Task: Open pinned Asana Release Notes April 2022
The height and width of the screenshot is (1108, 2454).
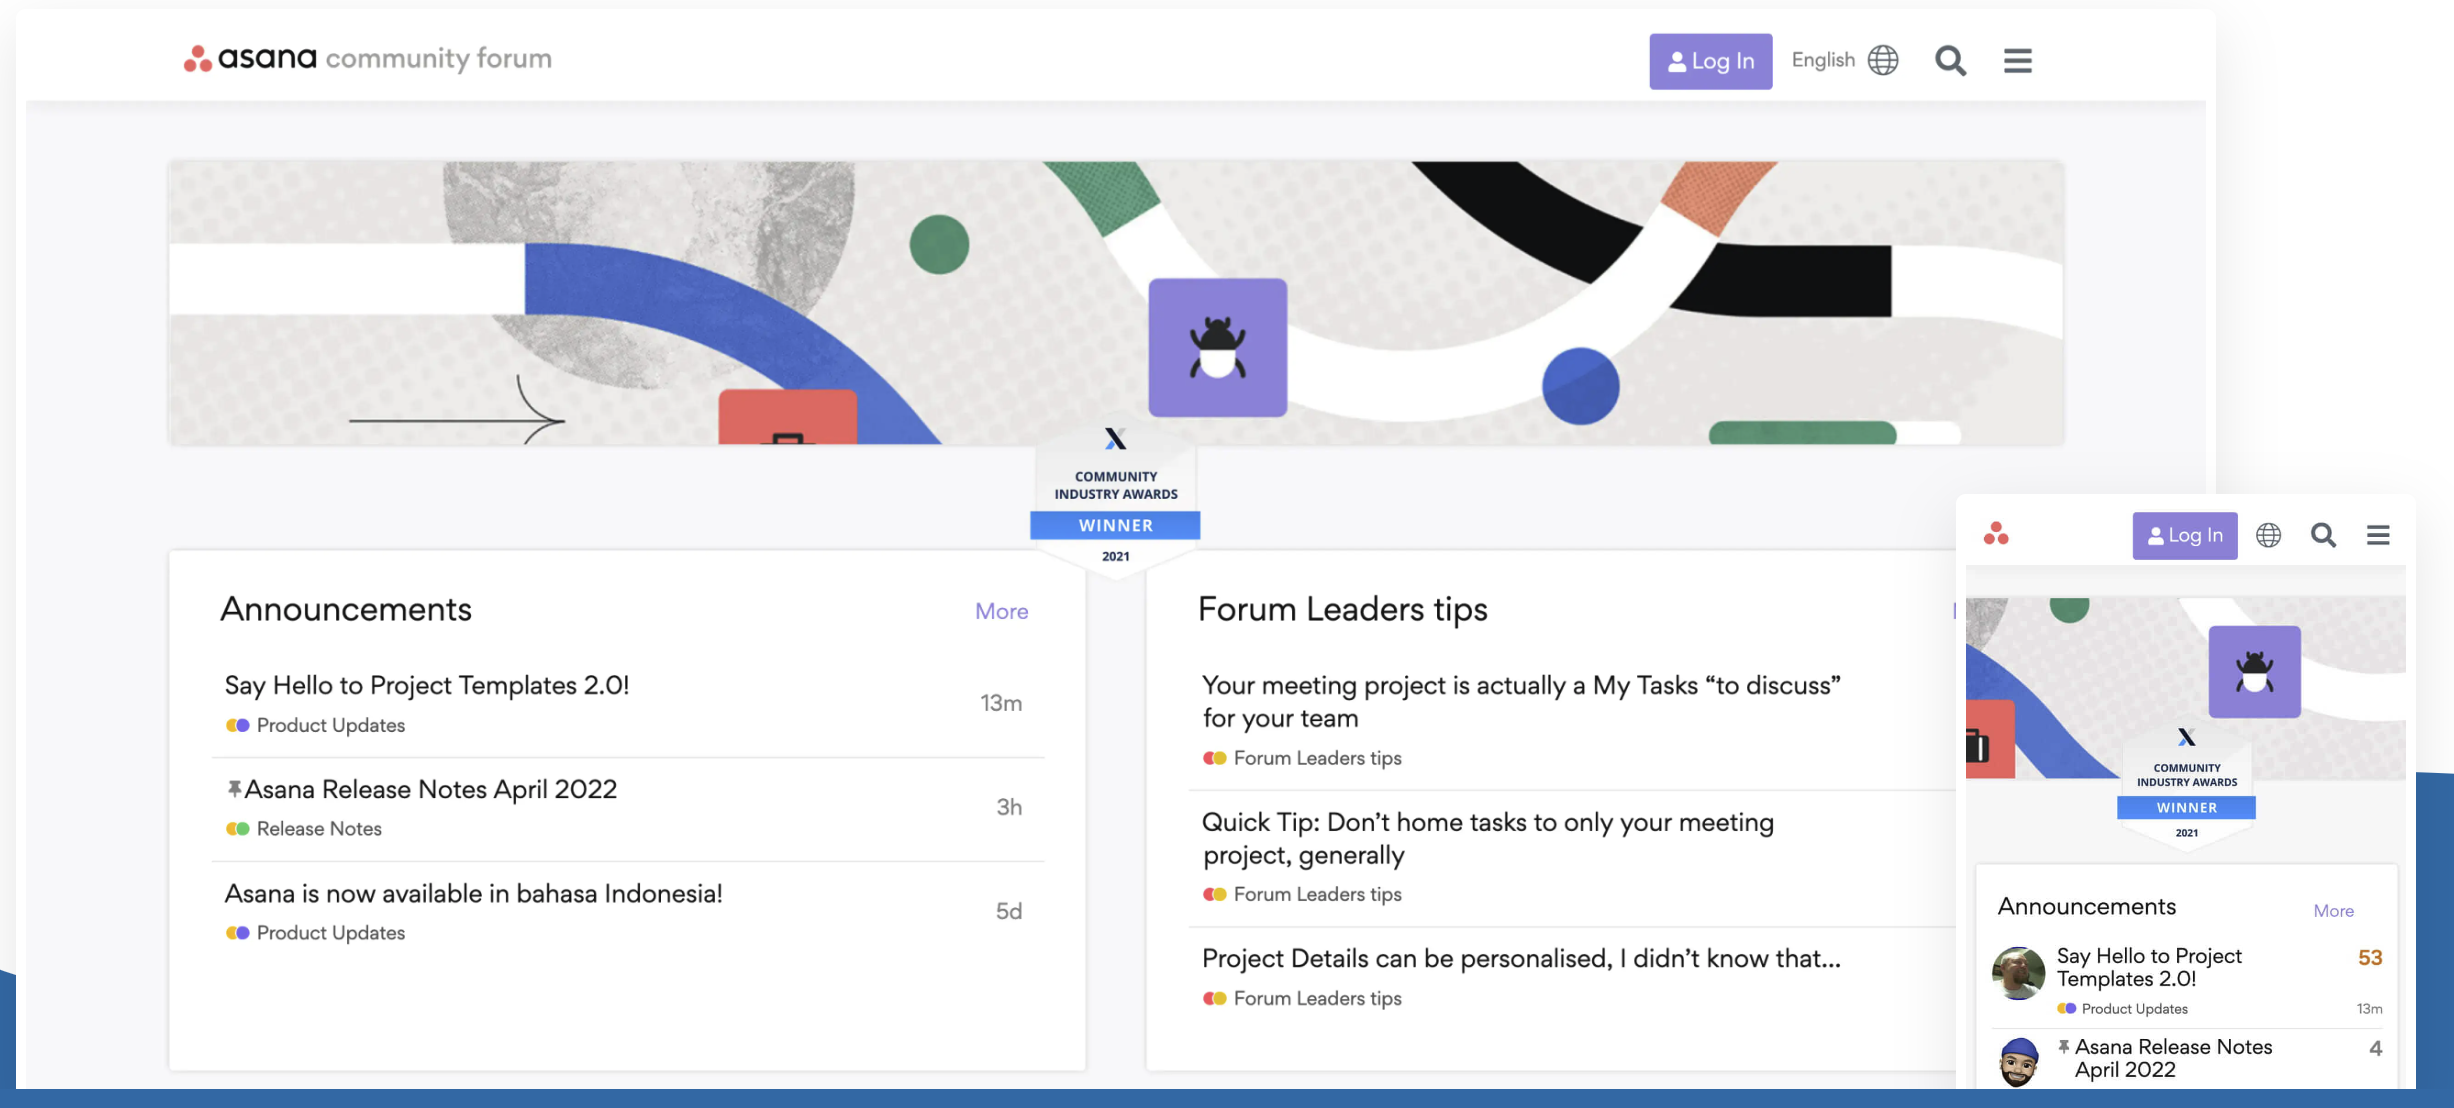Action: (430, 789)
